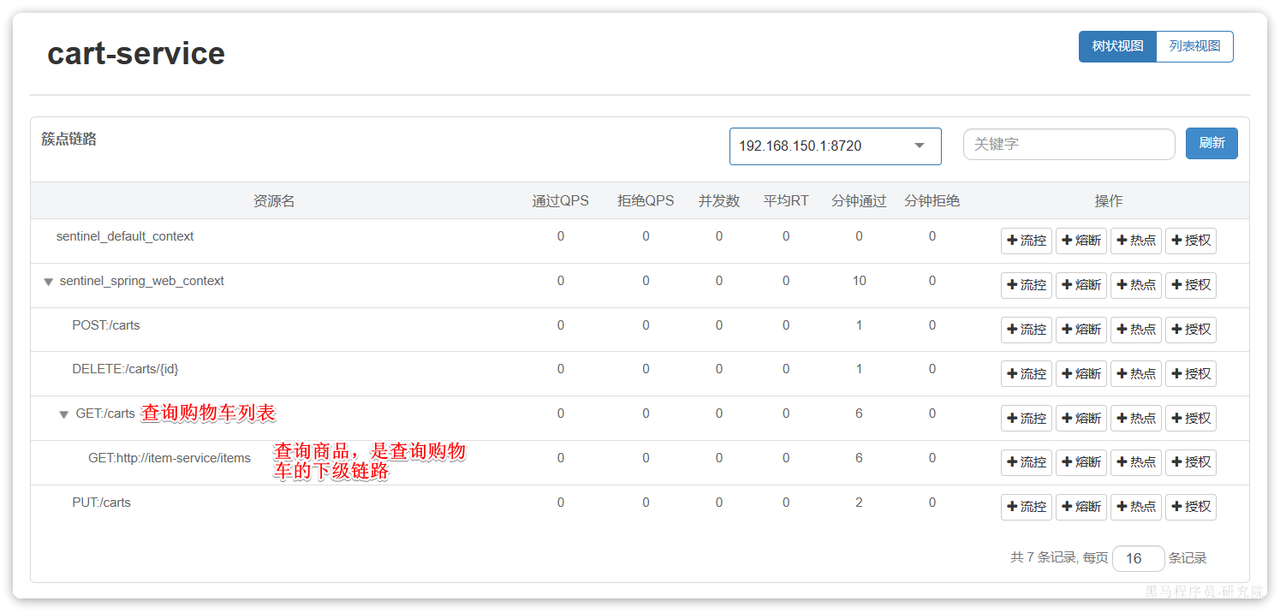Add 流控 rule for GET:http://item-service/items
The width and height of the screenshot is (1280, 613).
click(1027, 462)
